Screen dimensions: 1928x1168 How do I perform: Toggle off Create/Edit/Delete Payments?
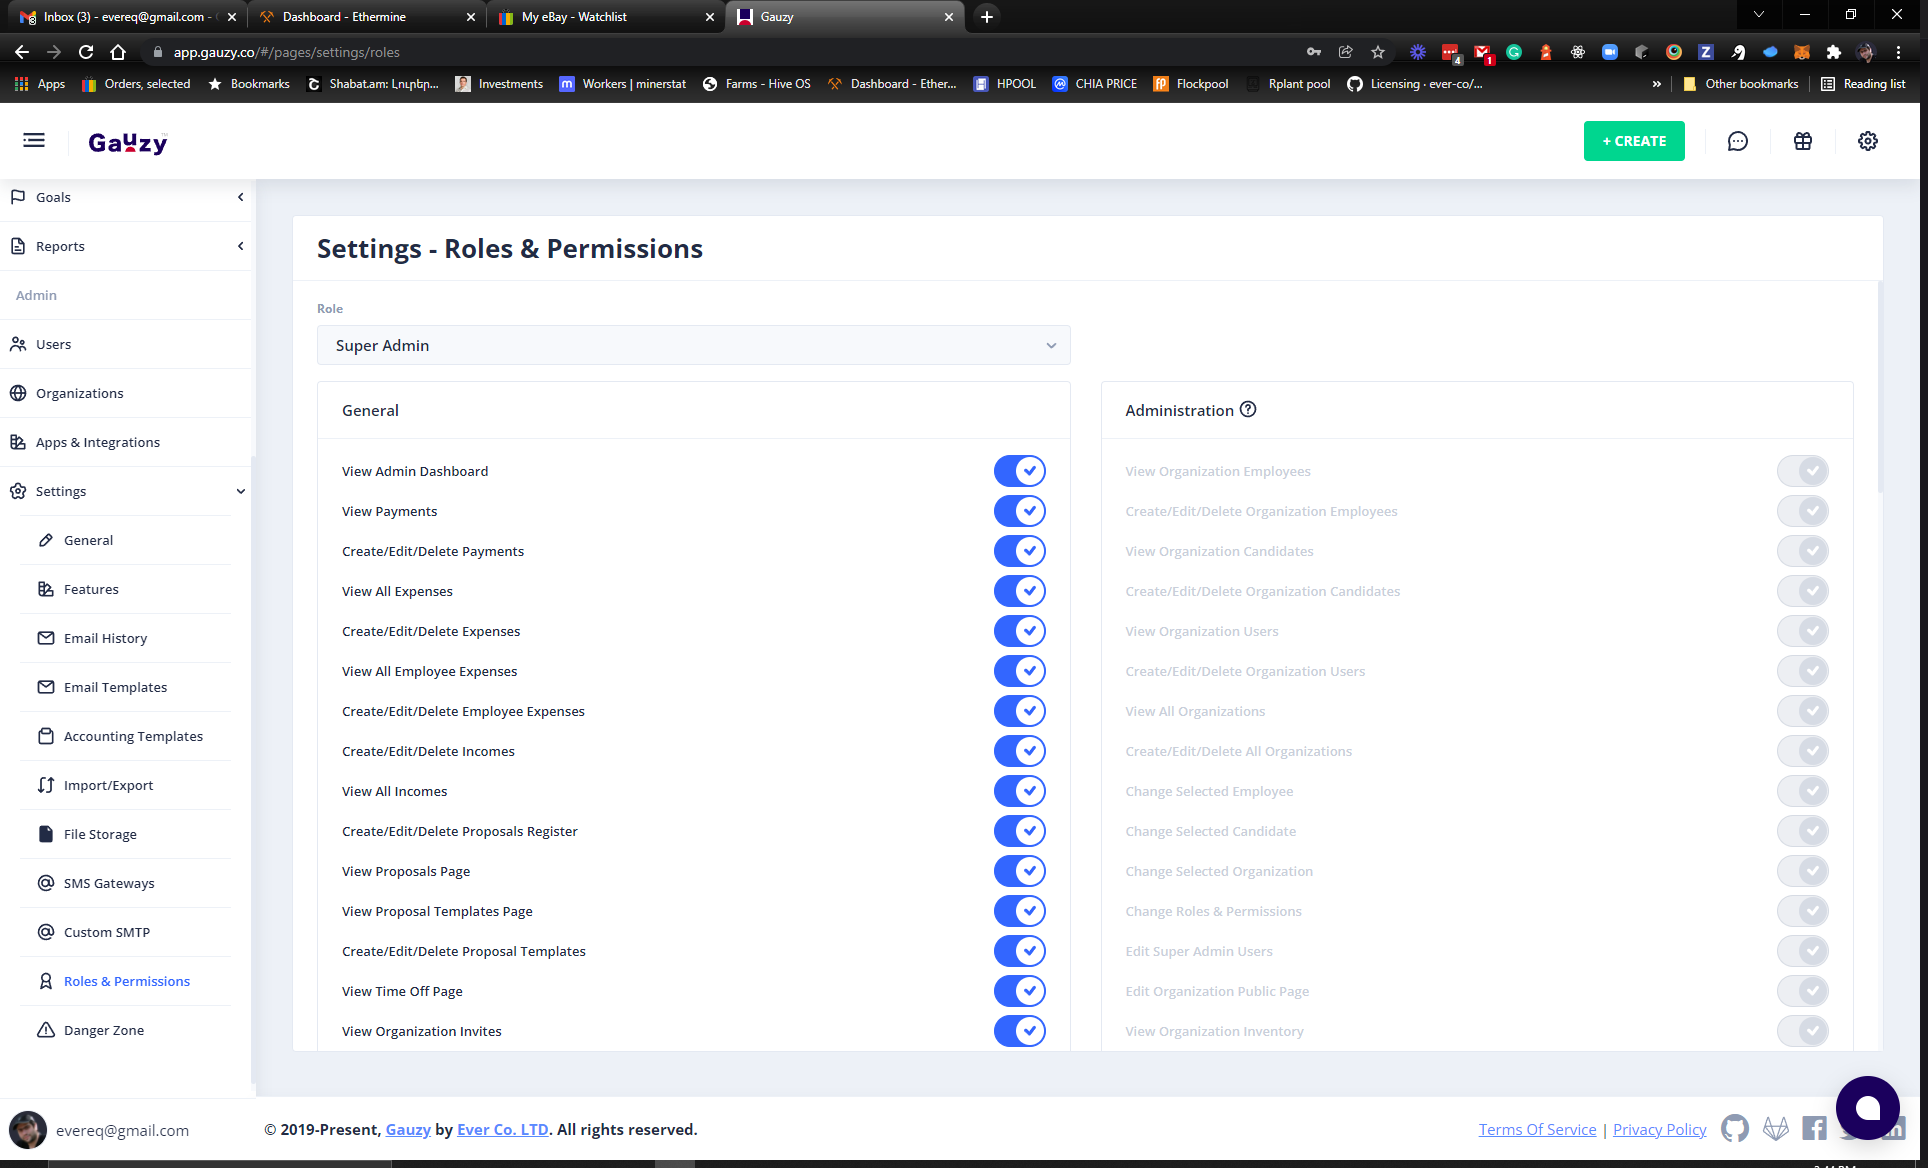pyautogui.click(x=1019, y=550)
